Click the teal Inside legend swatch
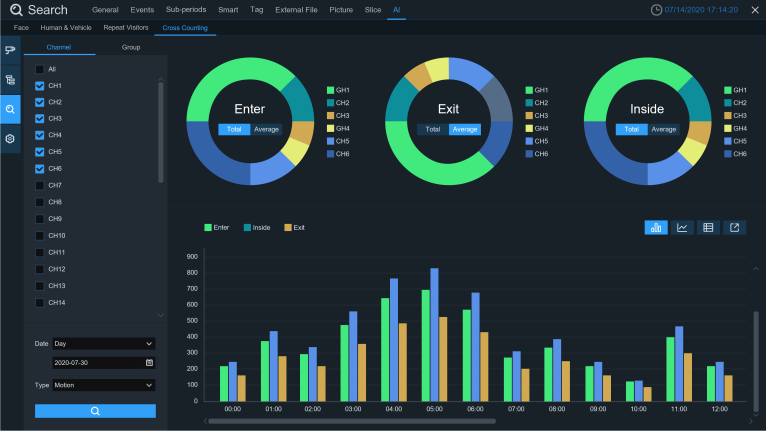Image resolution: width=766 pixels, height=431 pixels. point(247,228)
